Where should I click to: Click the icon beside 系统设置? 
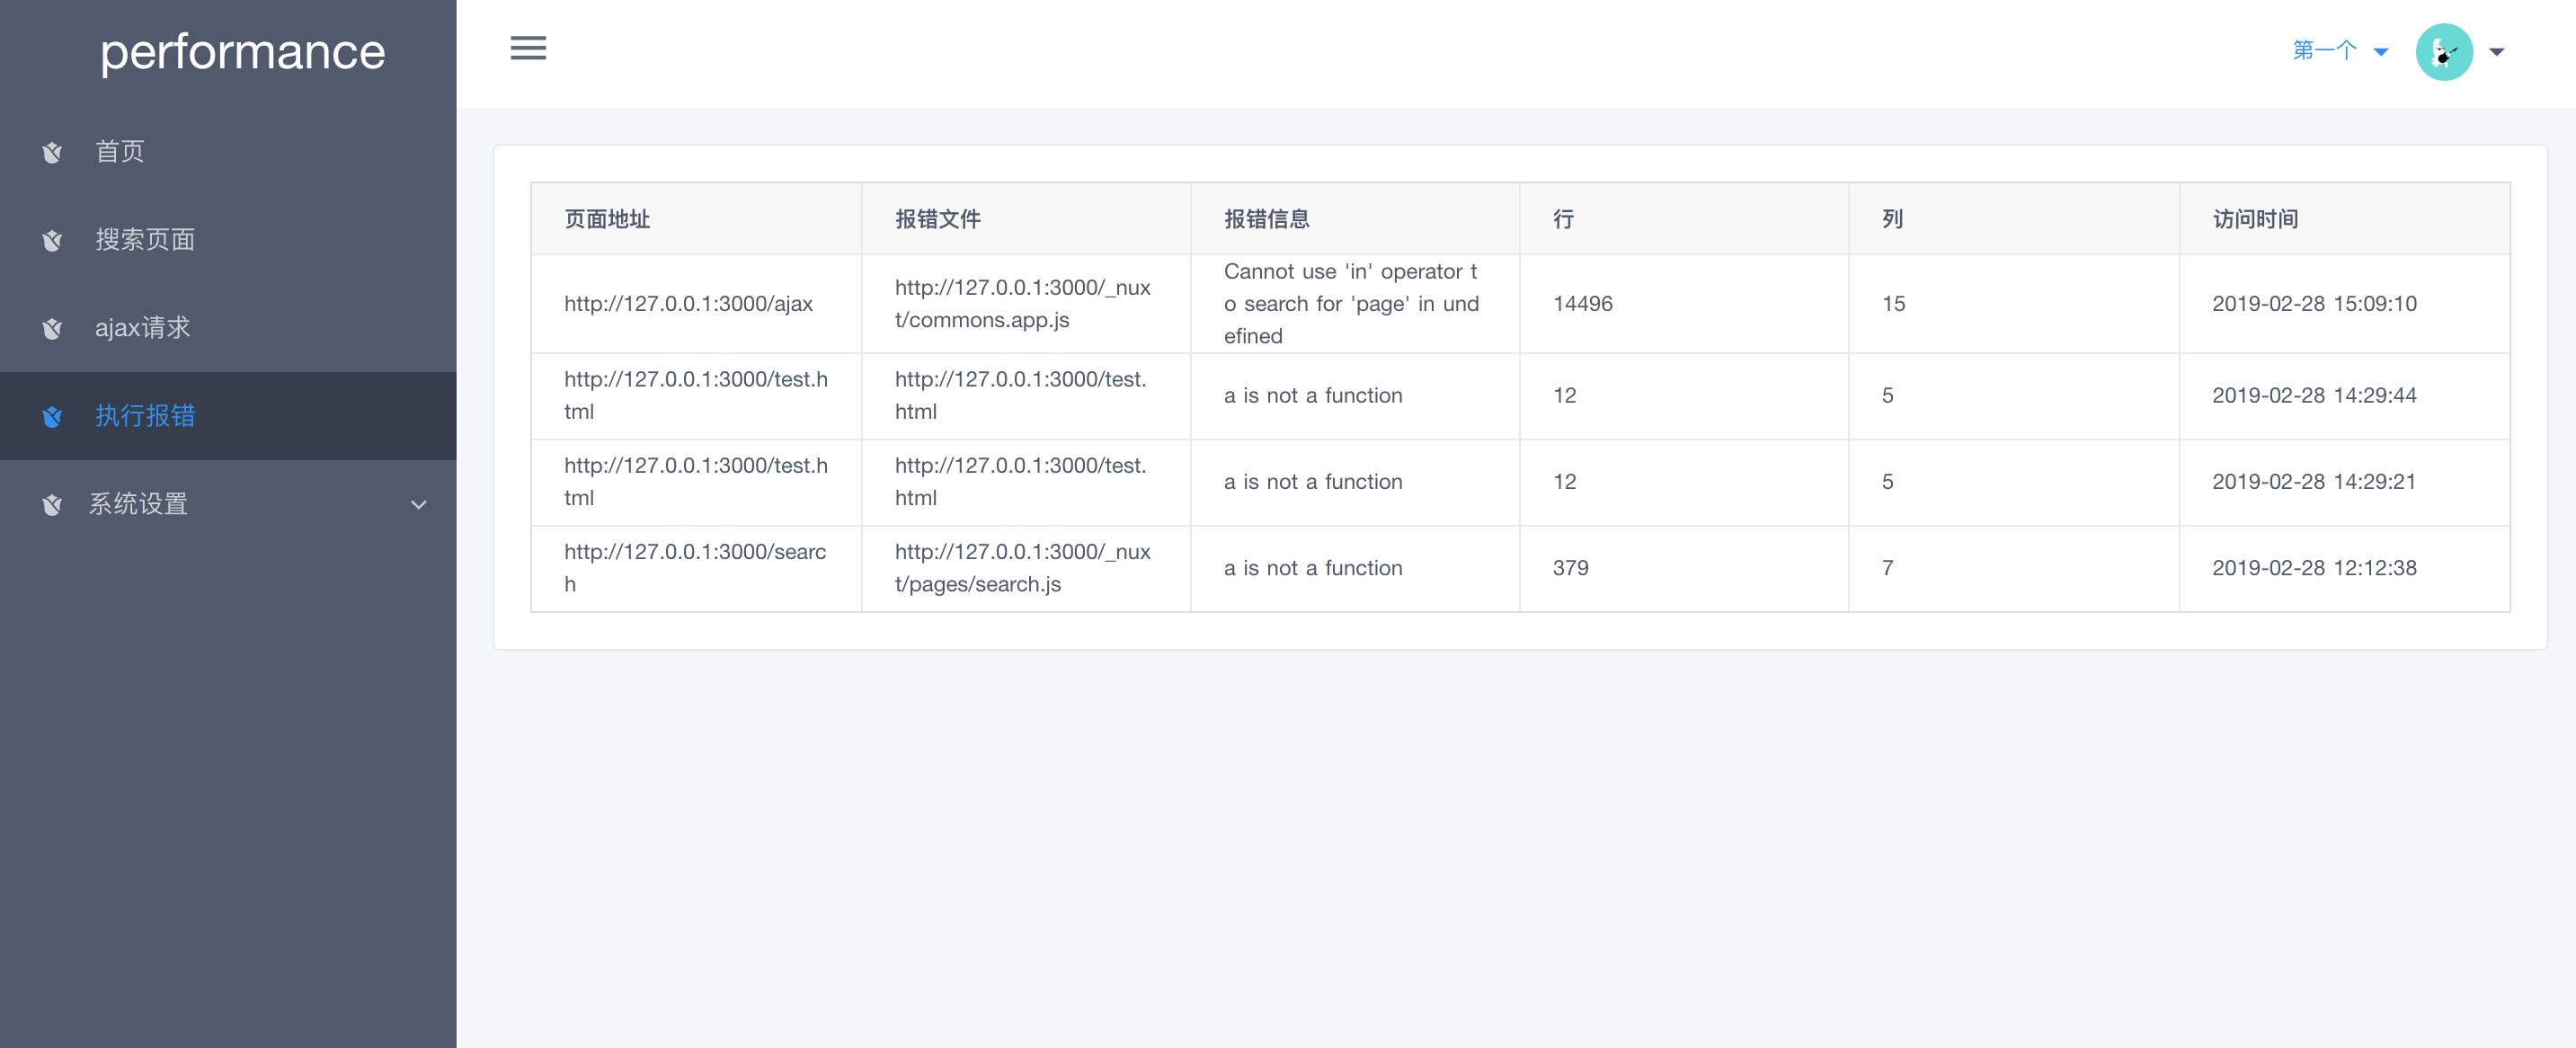(x=52, y=504)
